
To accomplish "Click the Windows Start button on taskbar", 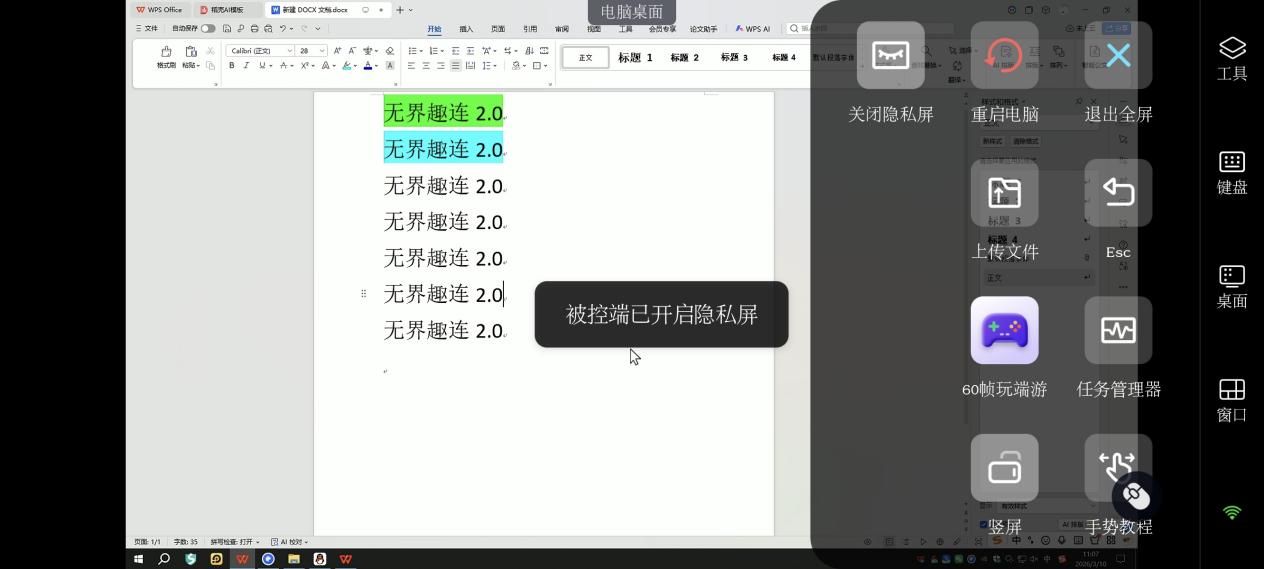I will (139, 559).
